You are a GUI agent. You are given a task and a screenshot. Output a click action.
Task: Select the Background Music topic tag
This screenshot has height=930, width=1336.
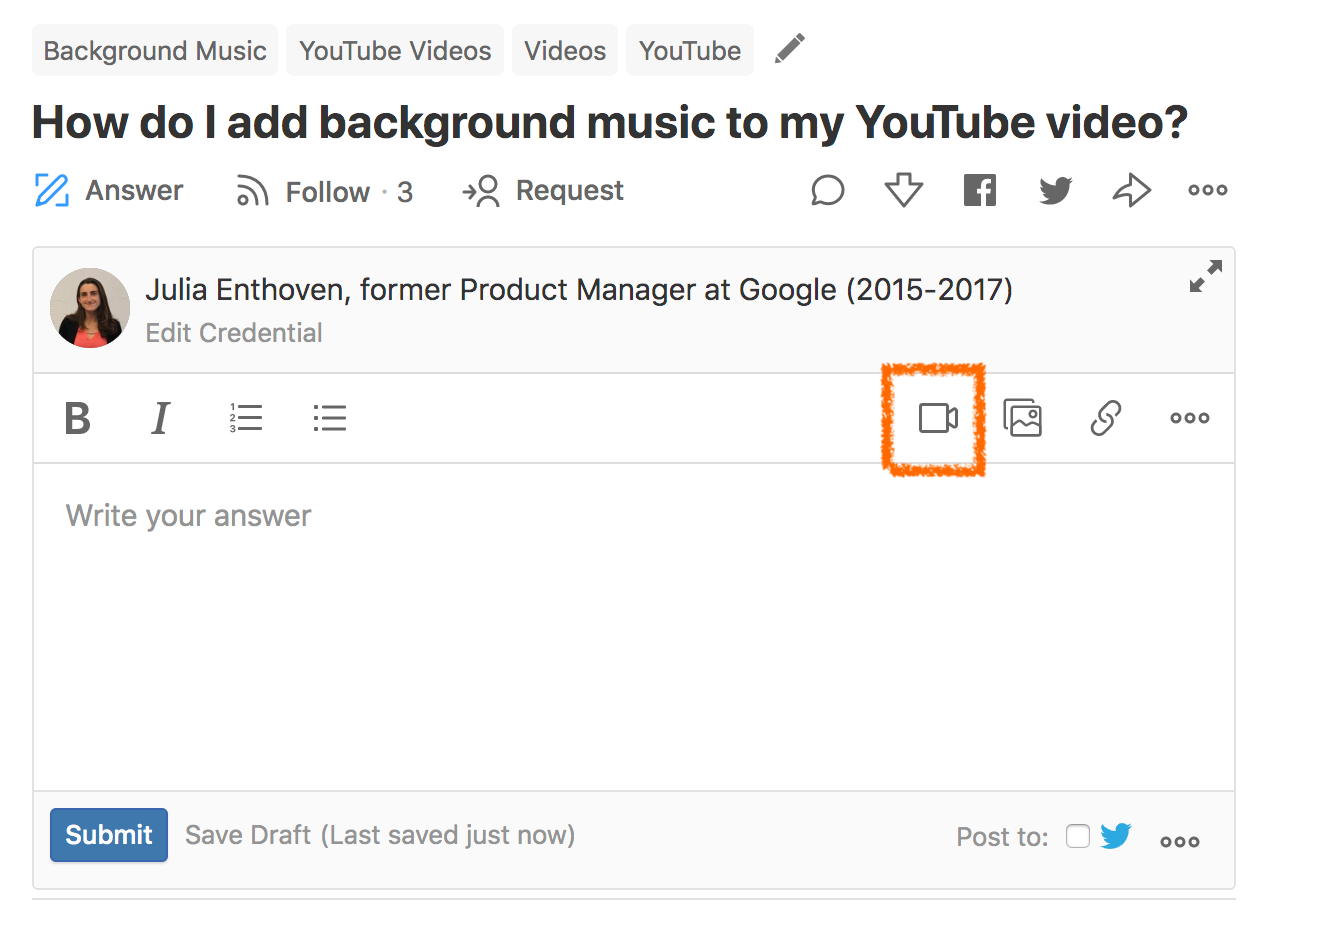[155, 51]
